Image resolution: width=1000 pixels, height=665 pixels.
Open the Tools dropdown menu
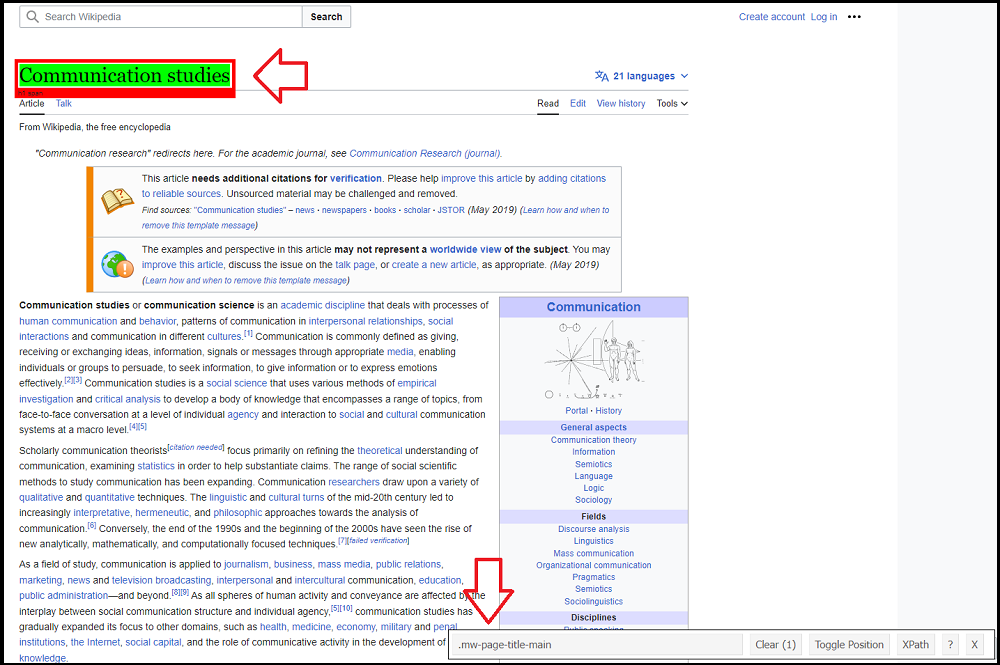[672, 104]
